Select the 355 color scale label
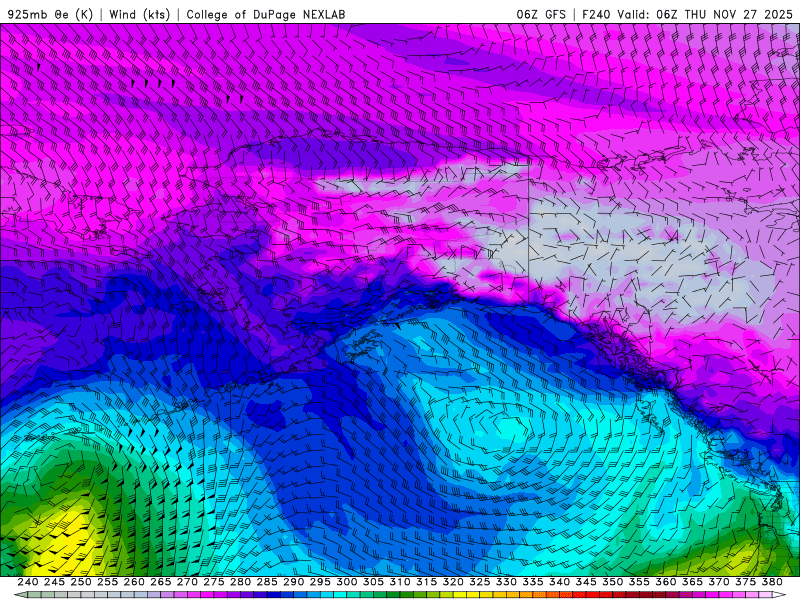800x600 pixels. 639,582
